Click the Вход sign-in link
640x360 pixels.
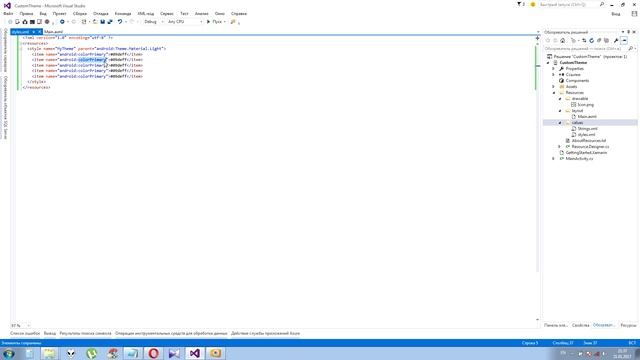[x=616, y=14]
